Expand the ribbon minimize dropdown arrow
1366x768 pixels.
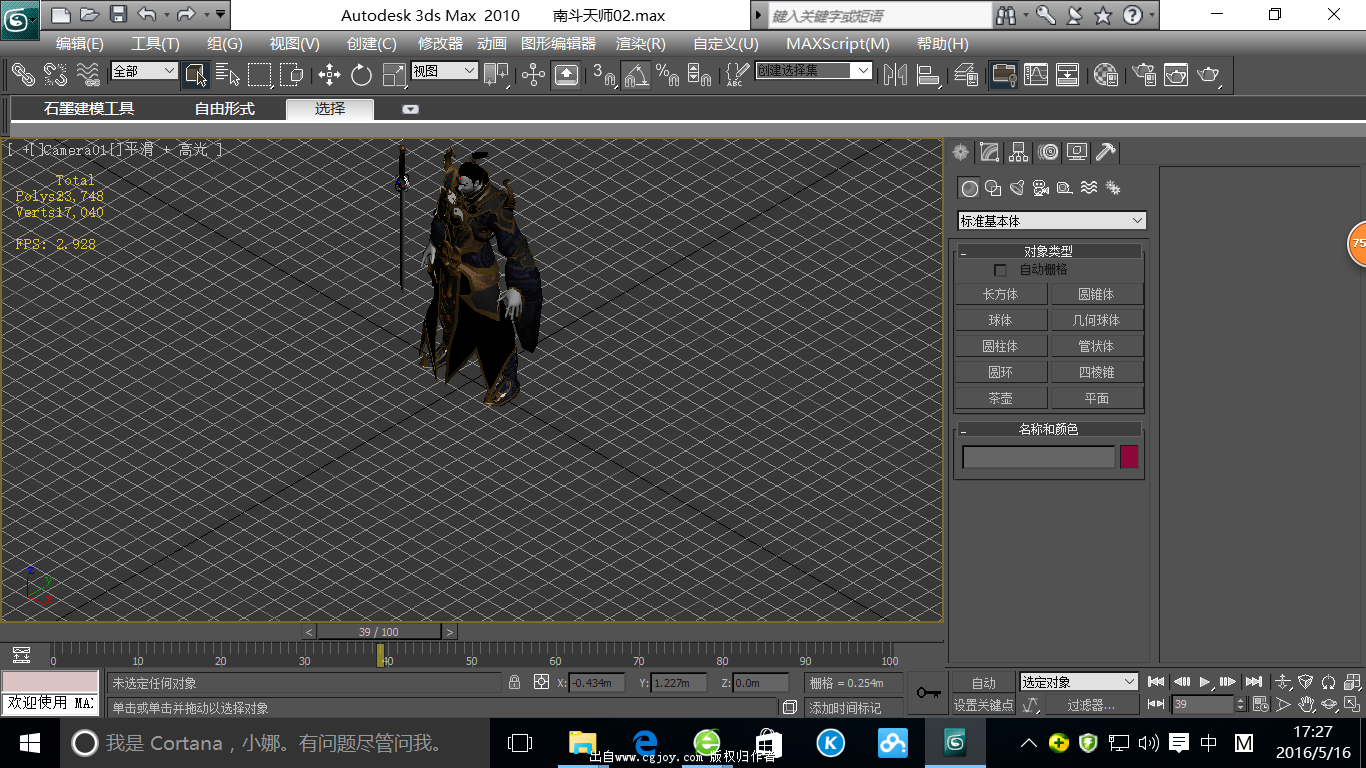coord(411,109)
